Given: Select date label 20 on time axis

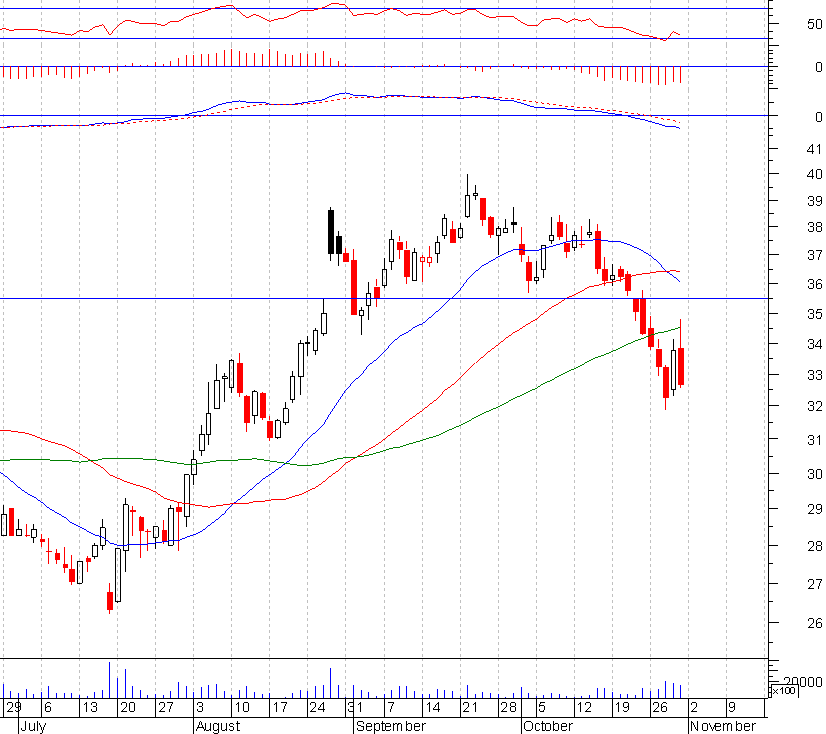Looking at the screenshot, I should [x=128, y=707].
